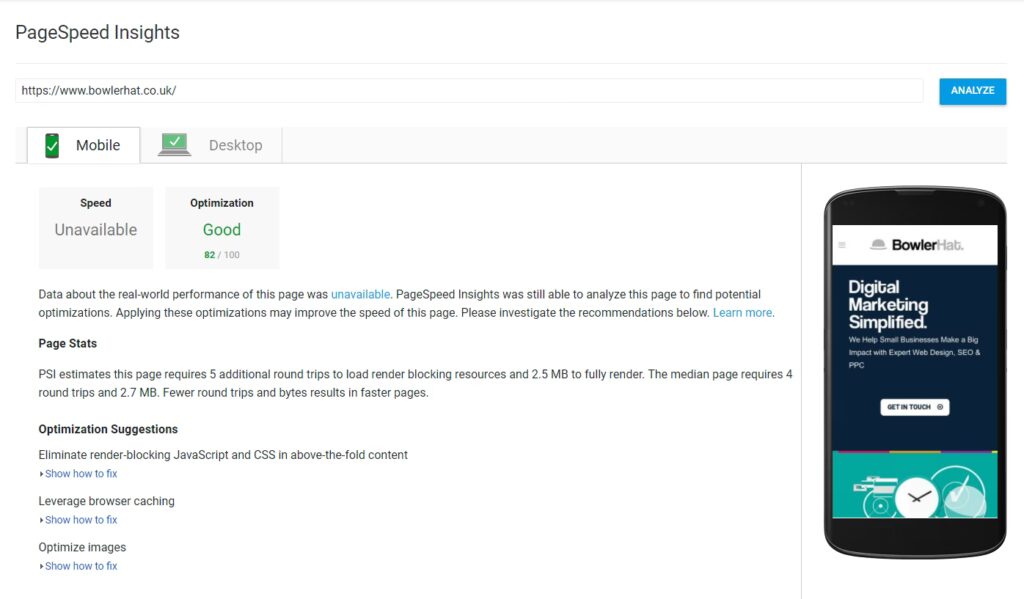Image resolution: width=1024 pixels, height=599 pixels.
Task: Click the Optimization Good score card
Action: click(x=222, y=228)
